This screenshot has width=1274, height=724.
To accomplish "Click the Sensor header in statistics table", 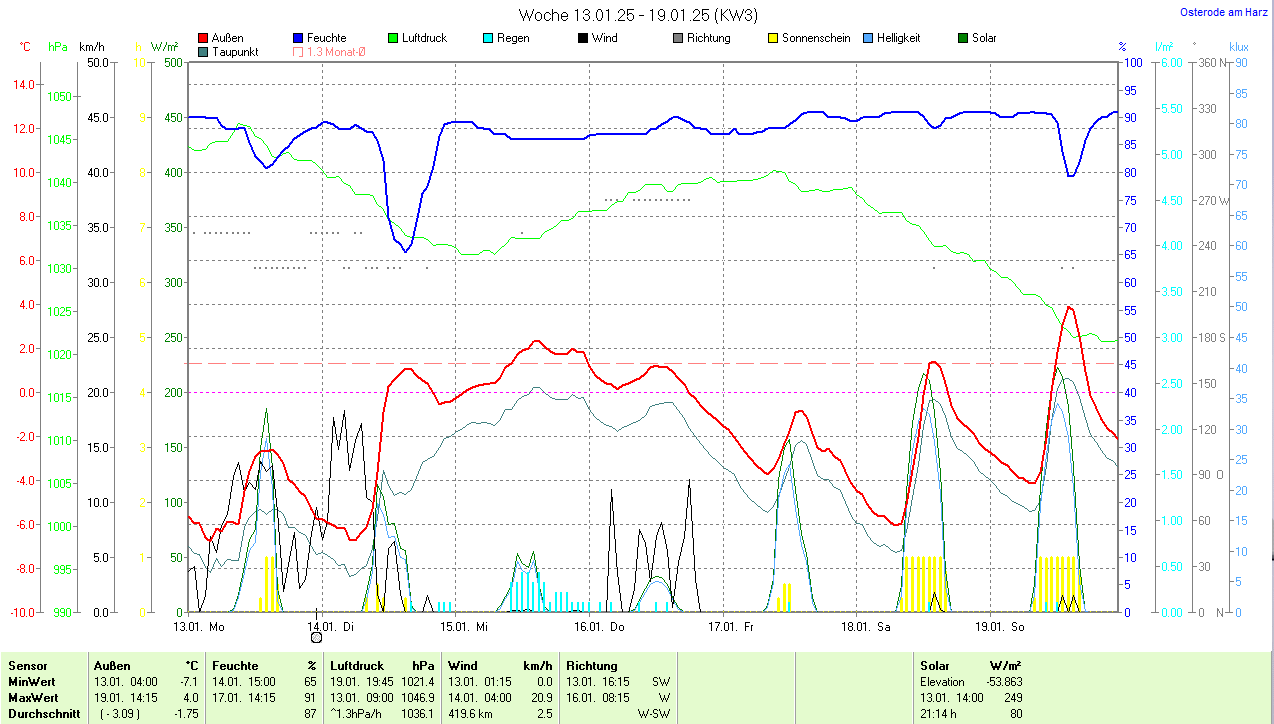I will [x=28, y=665].
